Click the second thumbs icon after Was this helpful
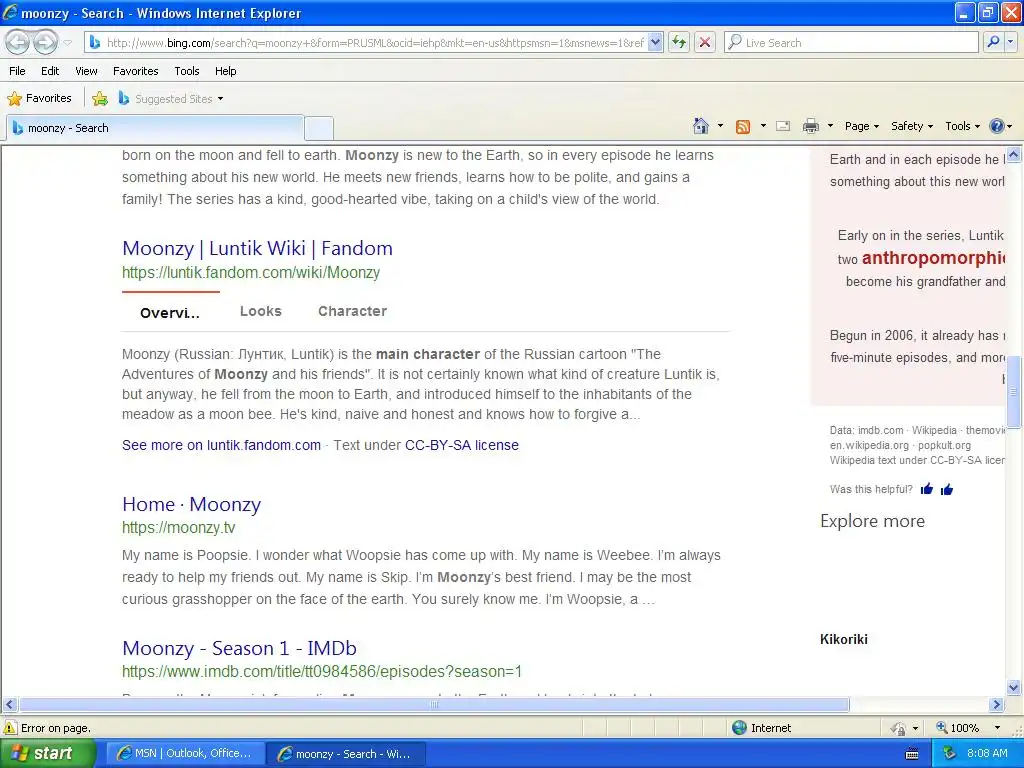This screenshot has width=1024, height=768. [947, 489]
